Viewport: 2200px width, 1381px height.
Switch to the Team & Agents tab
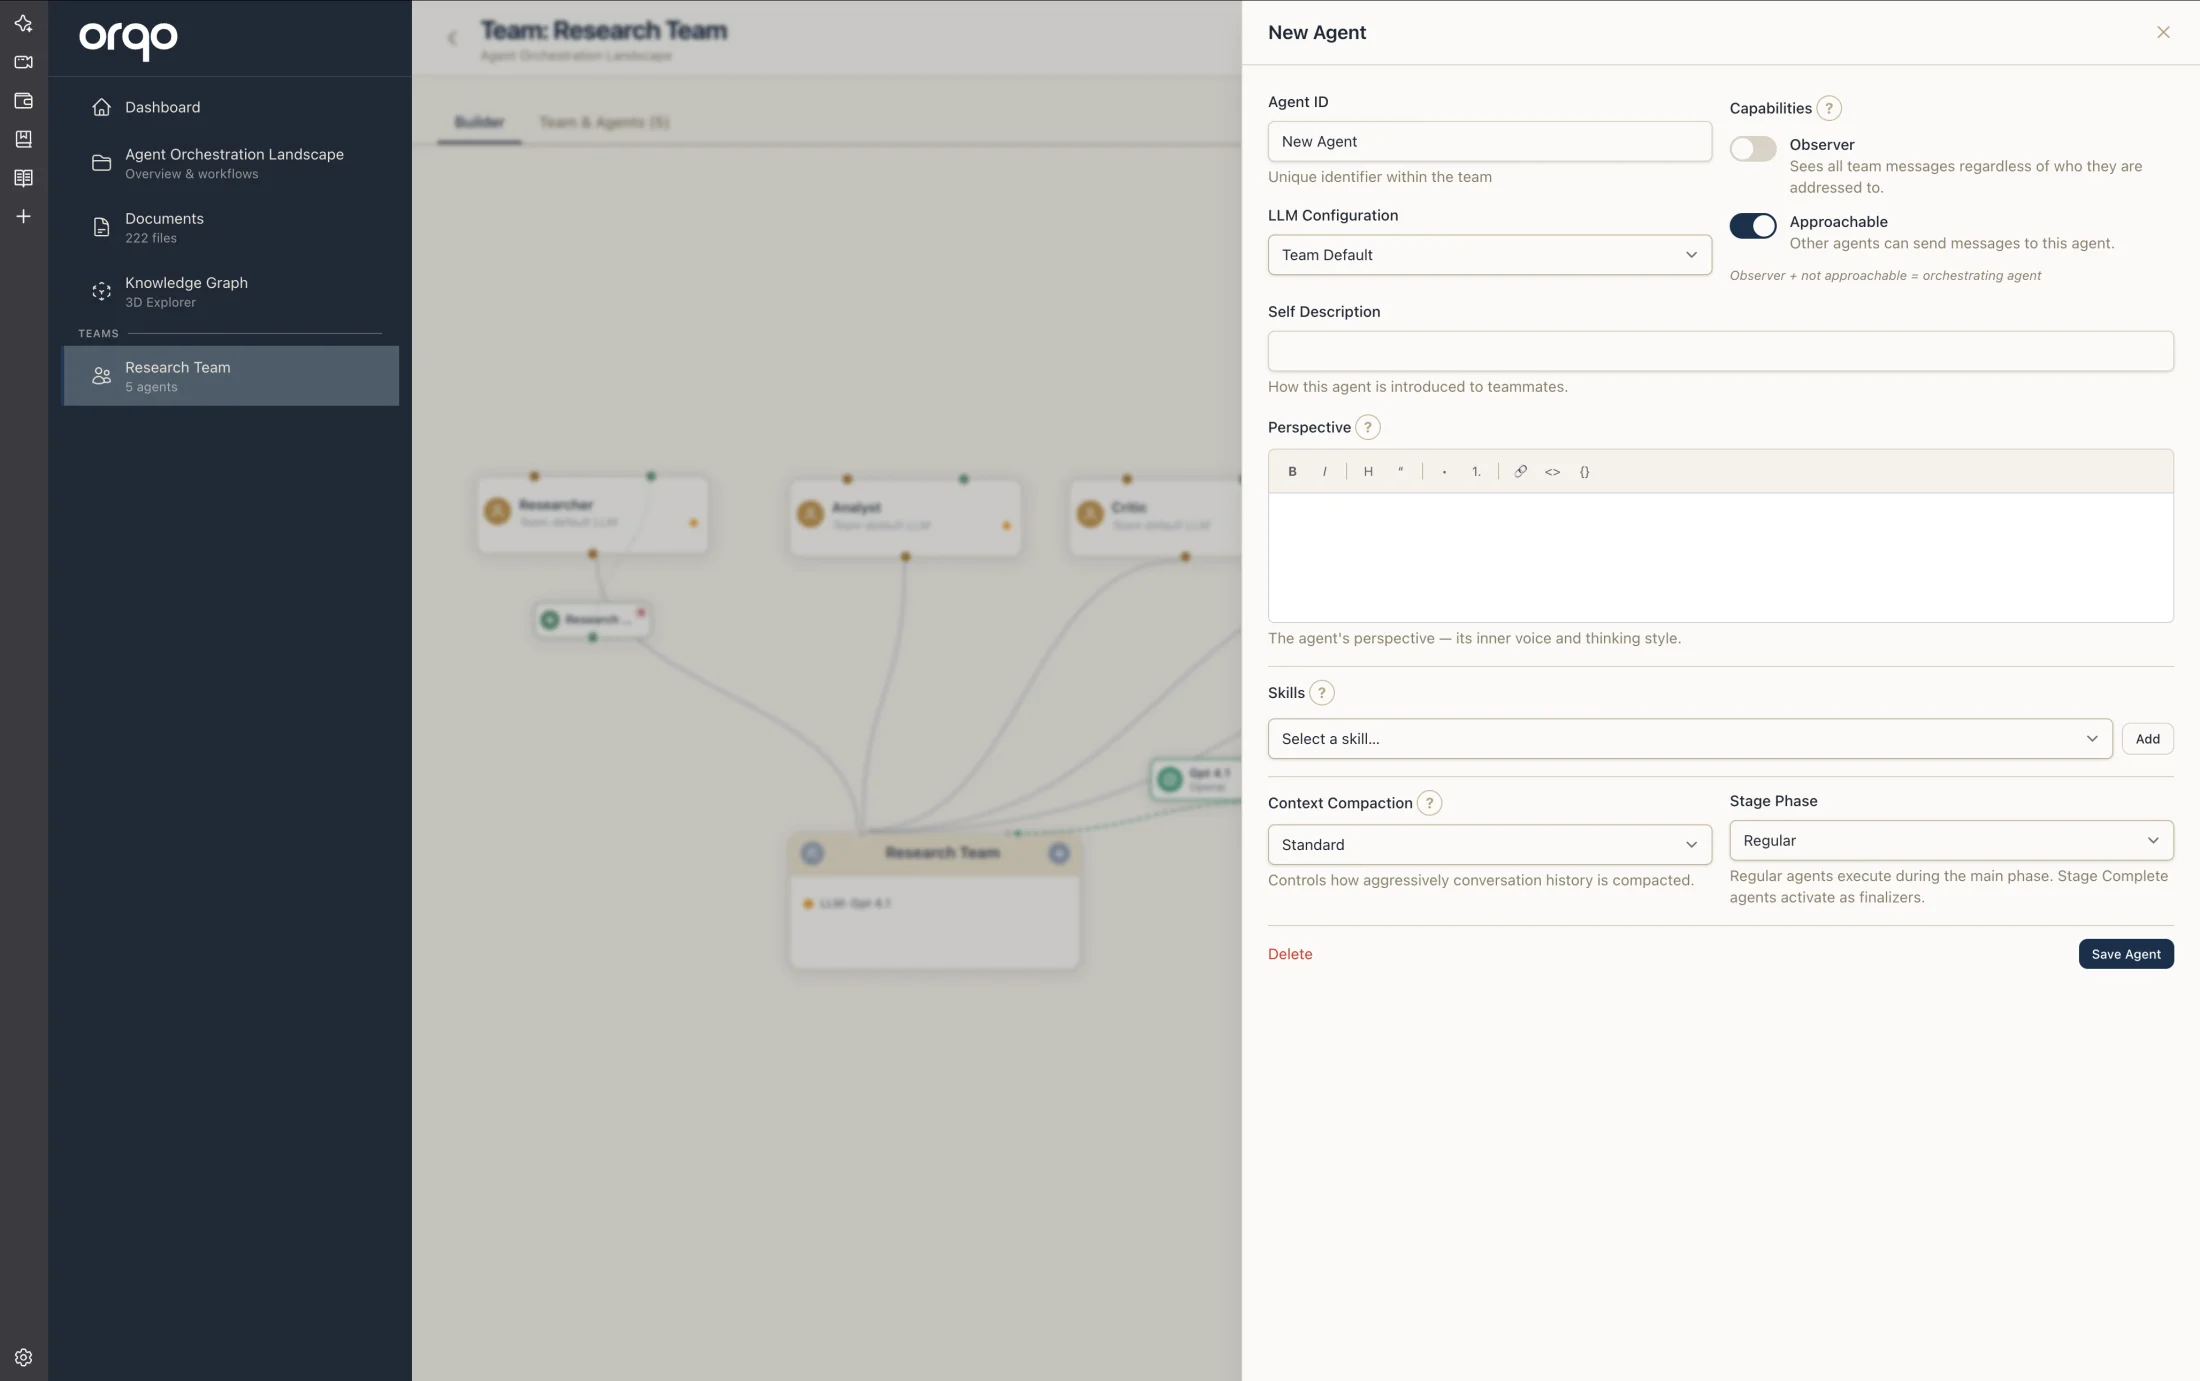[604, 122]
